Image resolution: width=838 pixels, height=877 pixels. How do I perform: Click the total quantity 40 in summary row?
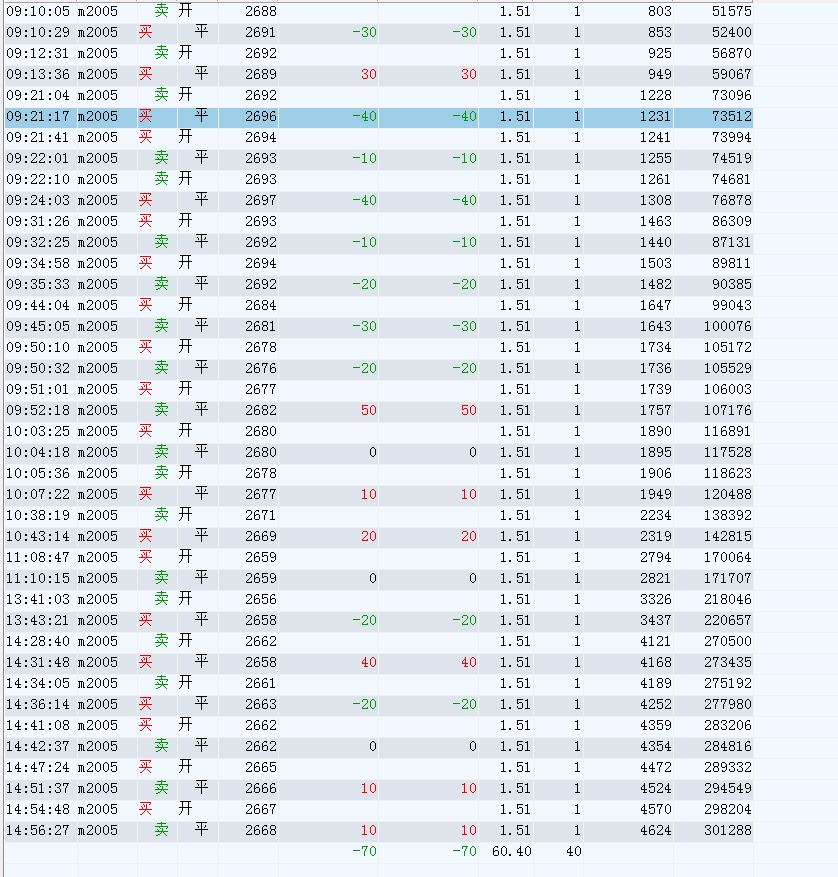tap(572, 851)
